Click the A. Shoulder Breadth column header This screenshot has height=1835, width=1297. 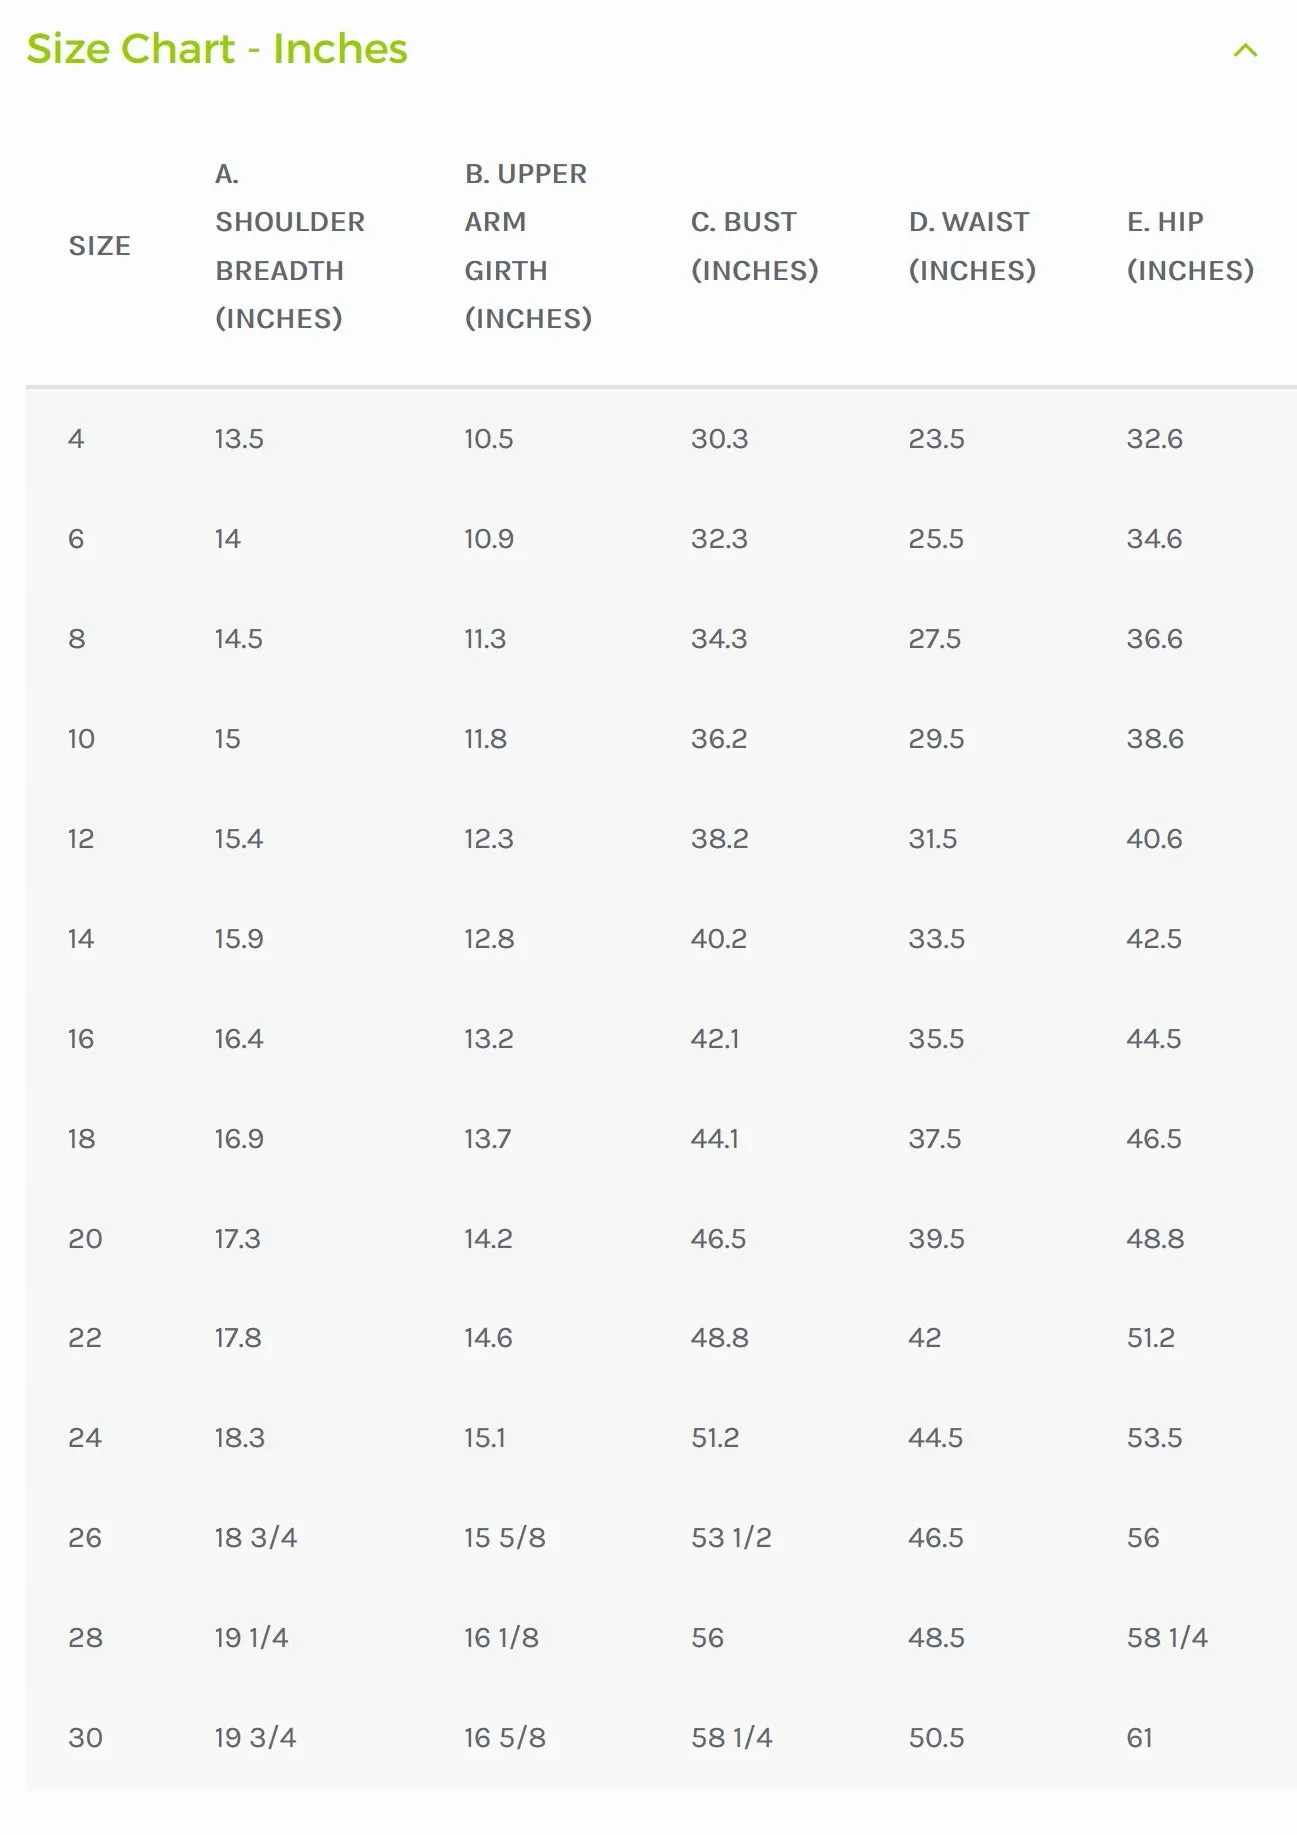click(x=290, y=246)
